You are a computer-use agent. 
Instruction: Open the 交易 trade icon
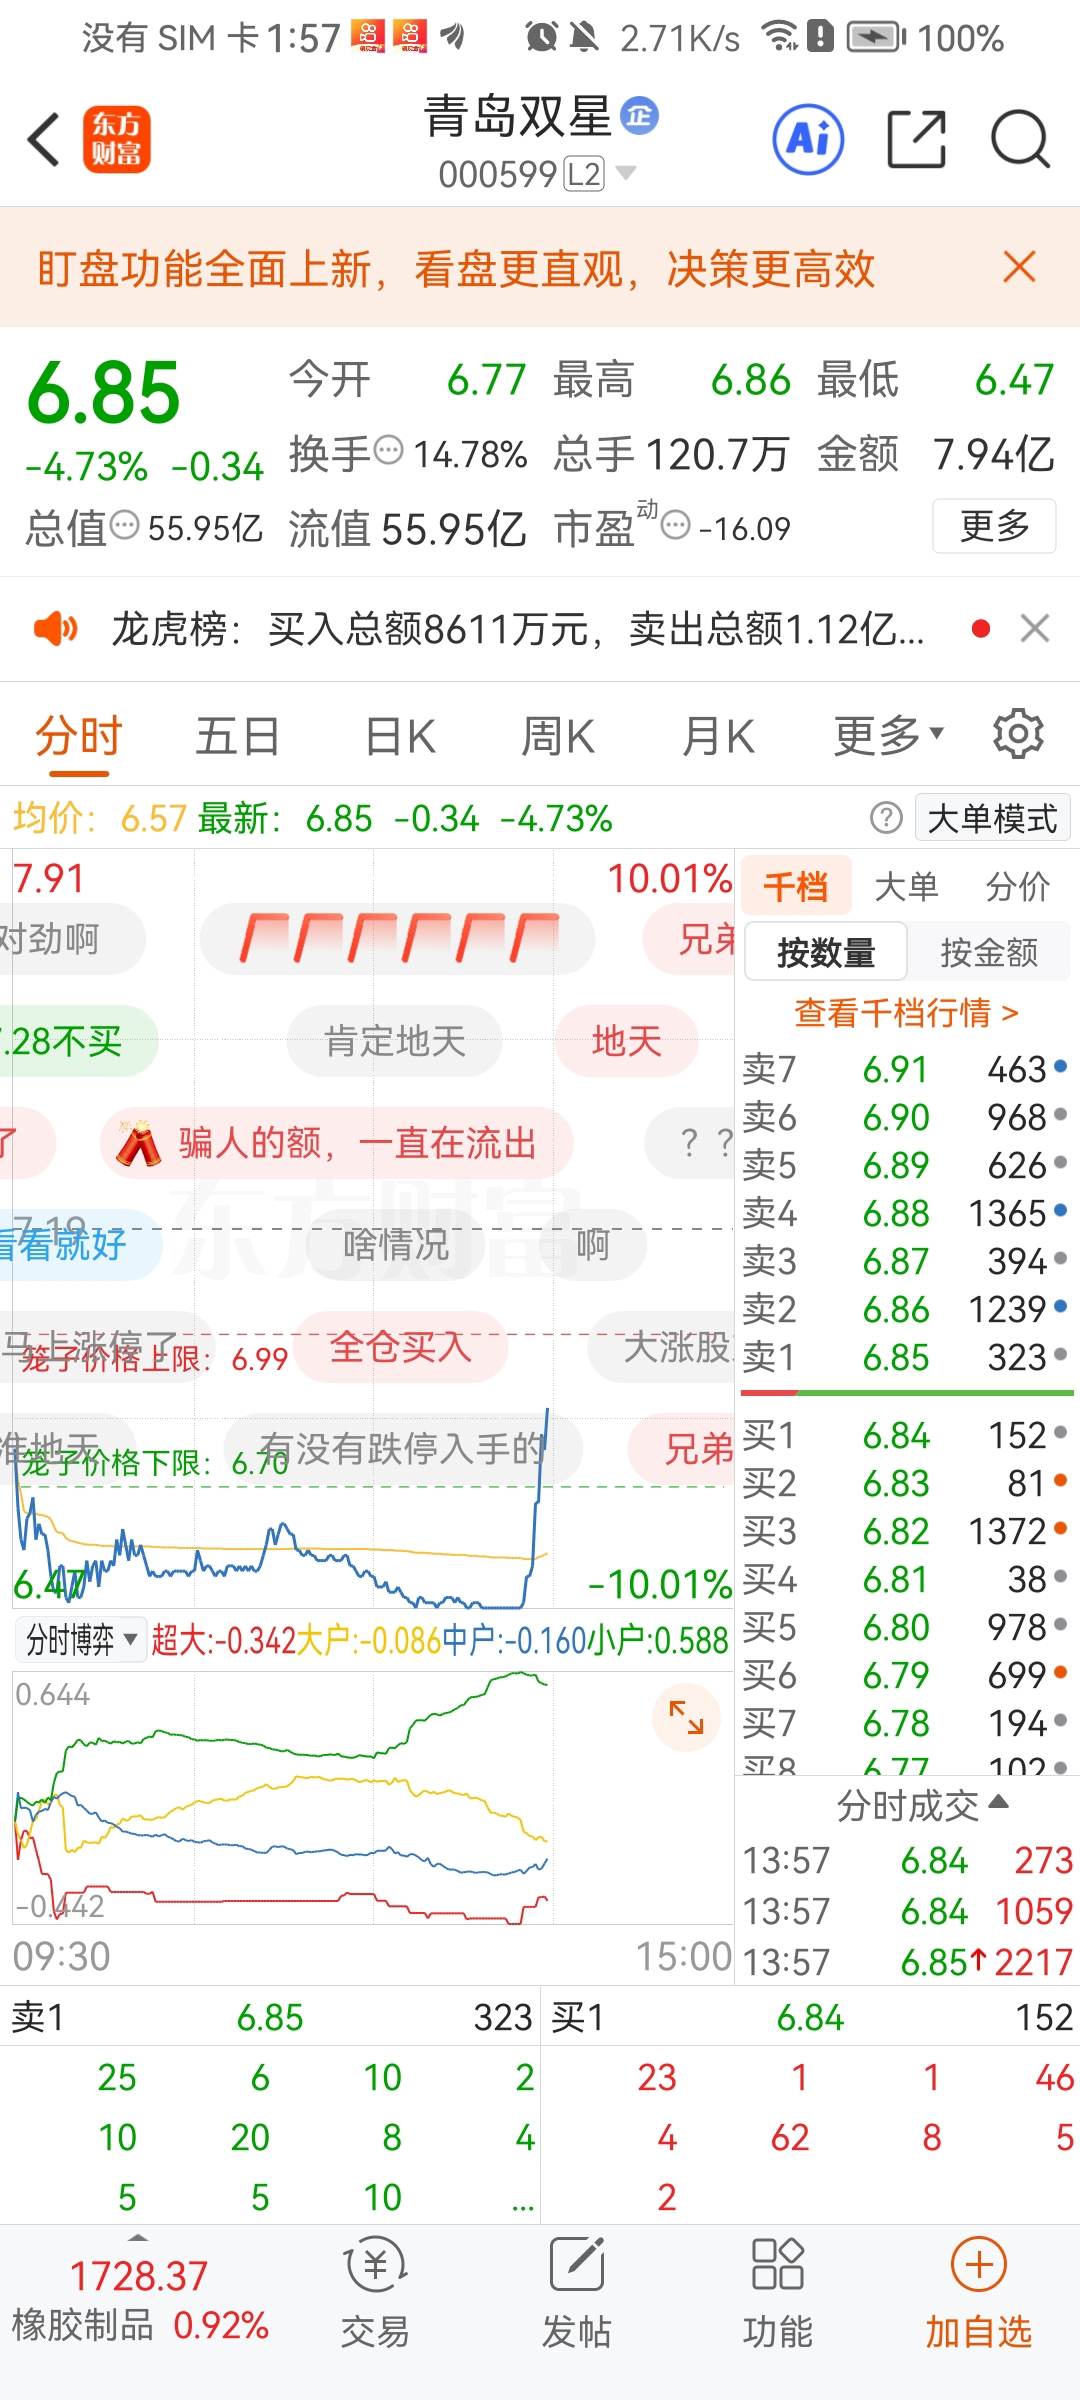[375, 2293]
